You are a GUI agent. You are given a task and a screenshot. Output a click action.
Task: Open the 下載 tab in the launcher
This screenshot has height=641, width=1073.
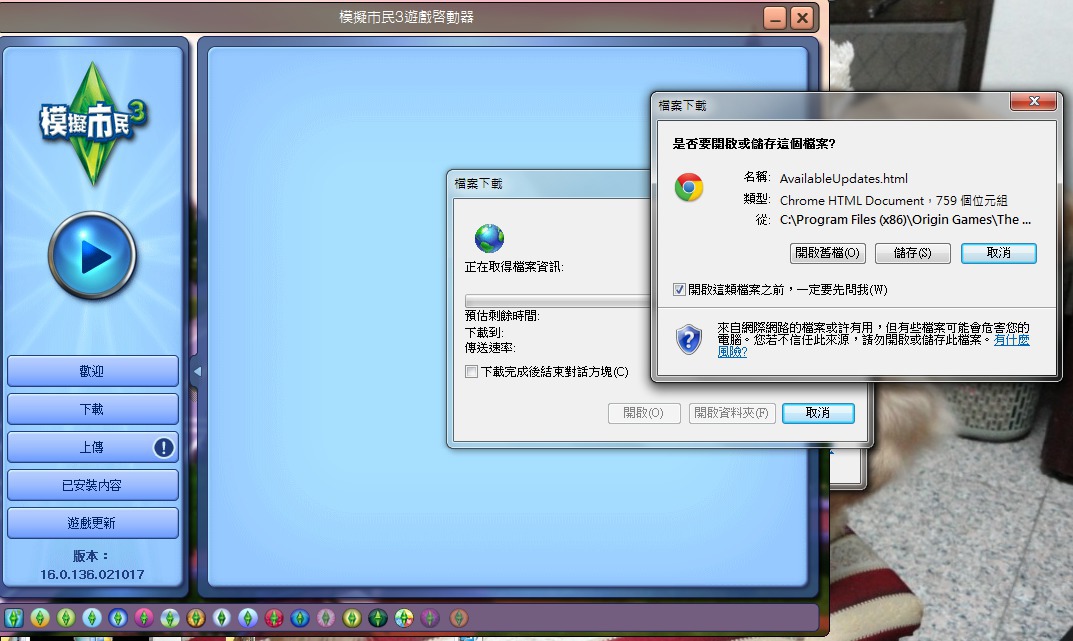click(92, 409)
